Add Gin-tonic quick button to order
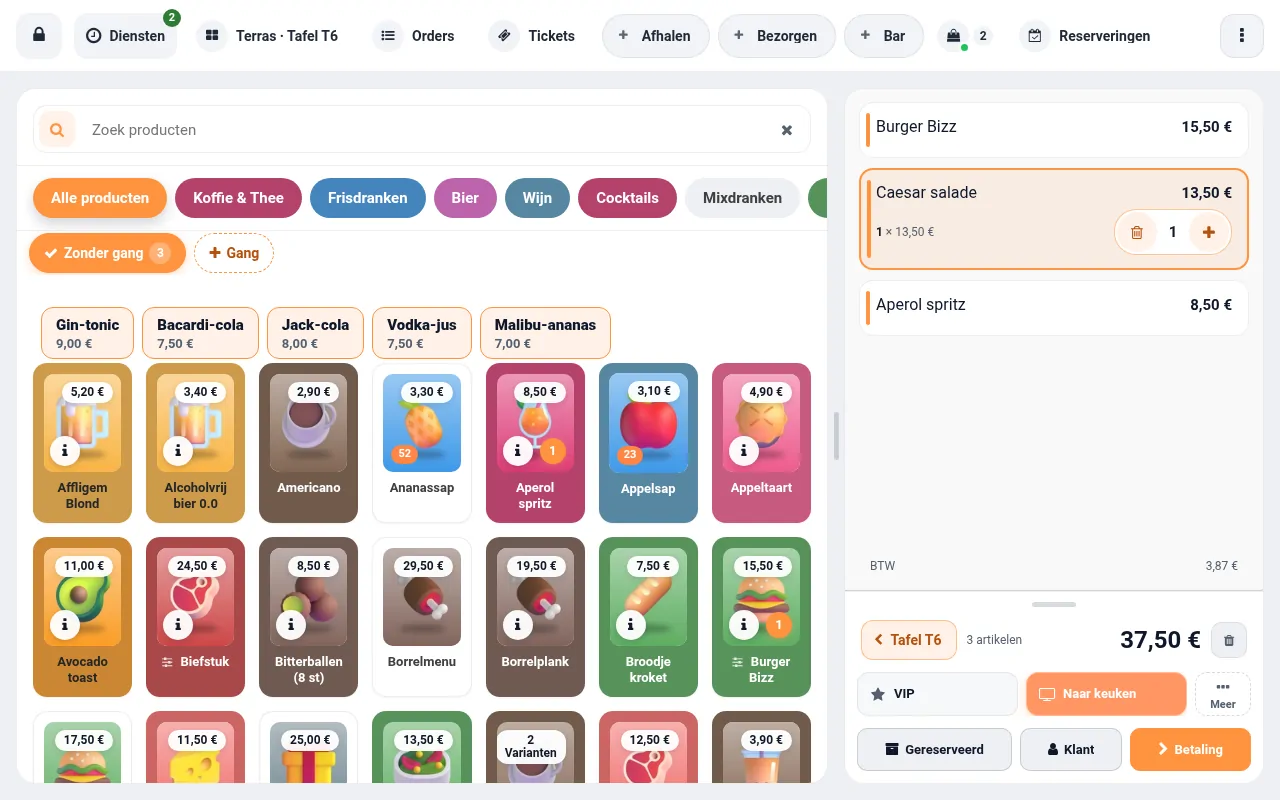The width and height of the screenshot is (1280, 800). click(87, 333)
